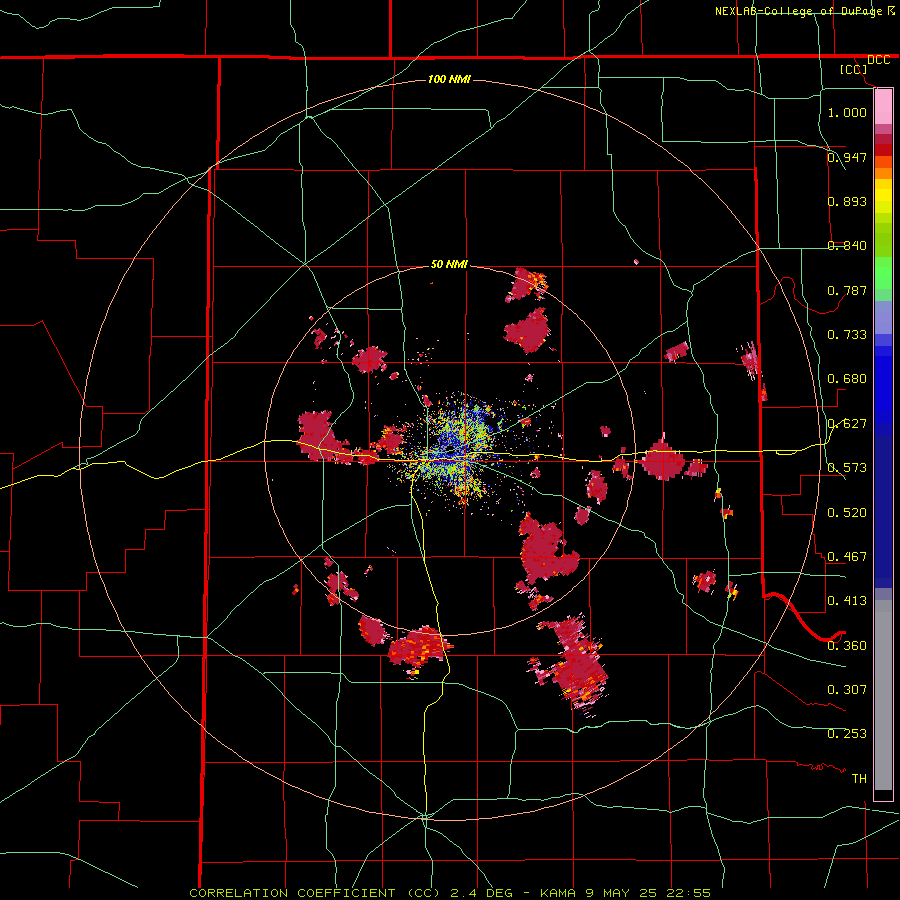
Task: Click the 1.000 color scale value
Action: click(x=847, y=112)
